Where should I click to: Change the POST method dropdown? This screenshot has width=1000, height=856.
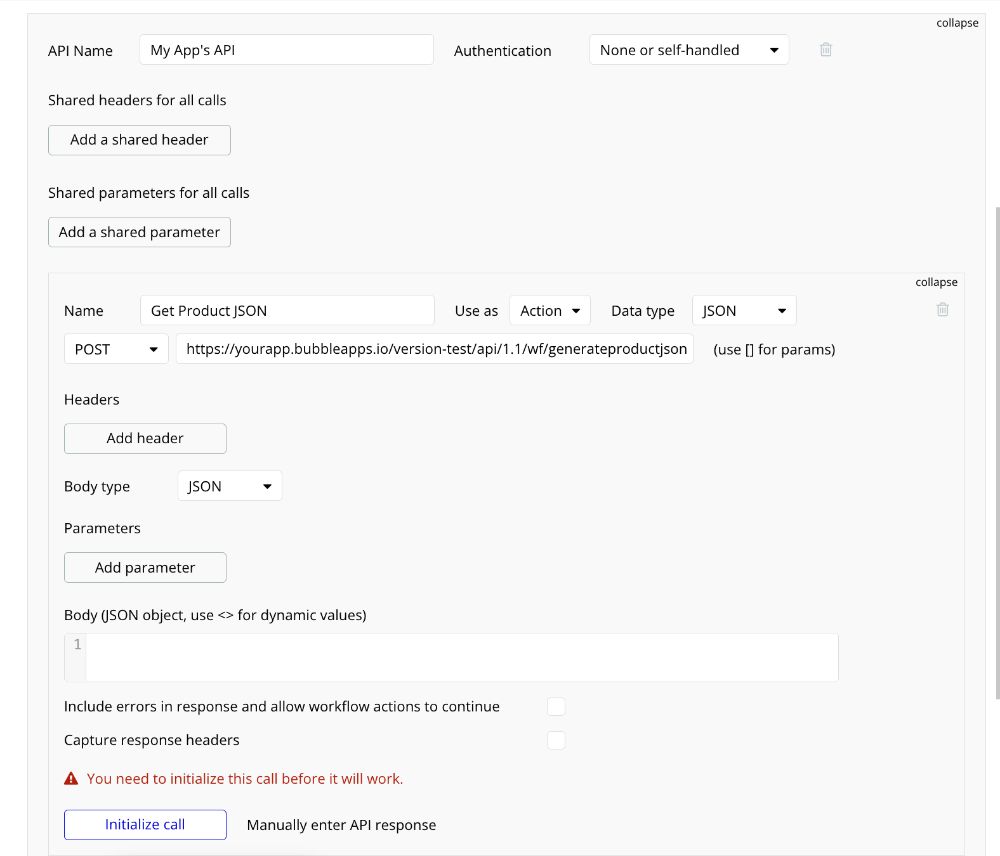pyautogui.click(x=116, y=349)
